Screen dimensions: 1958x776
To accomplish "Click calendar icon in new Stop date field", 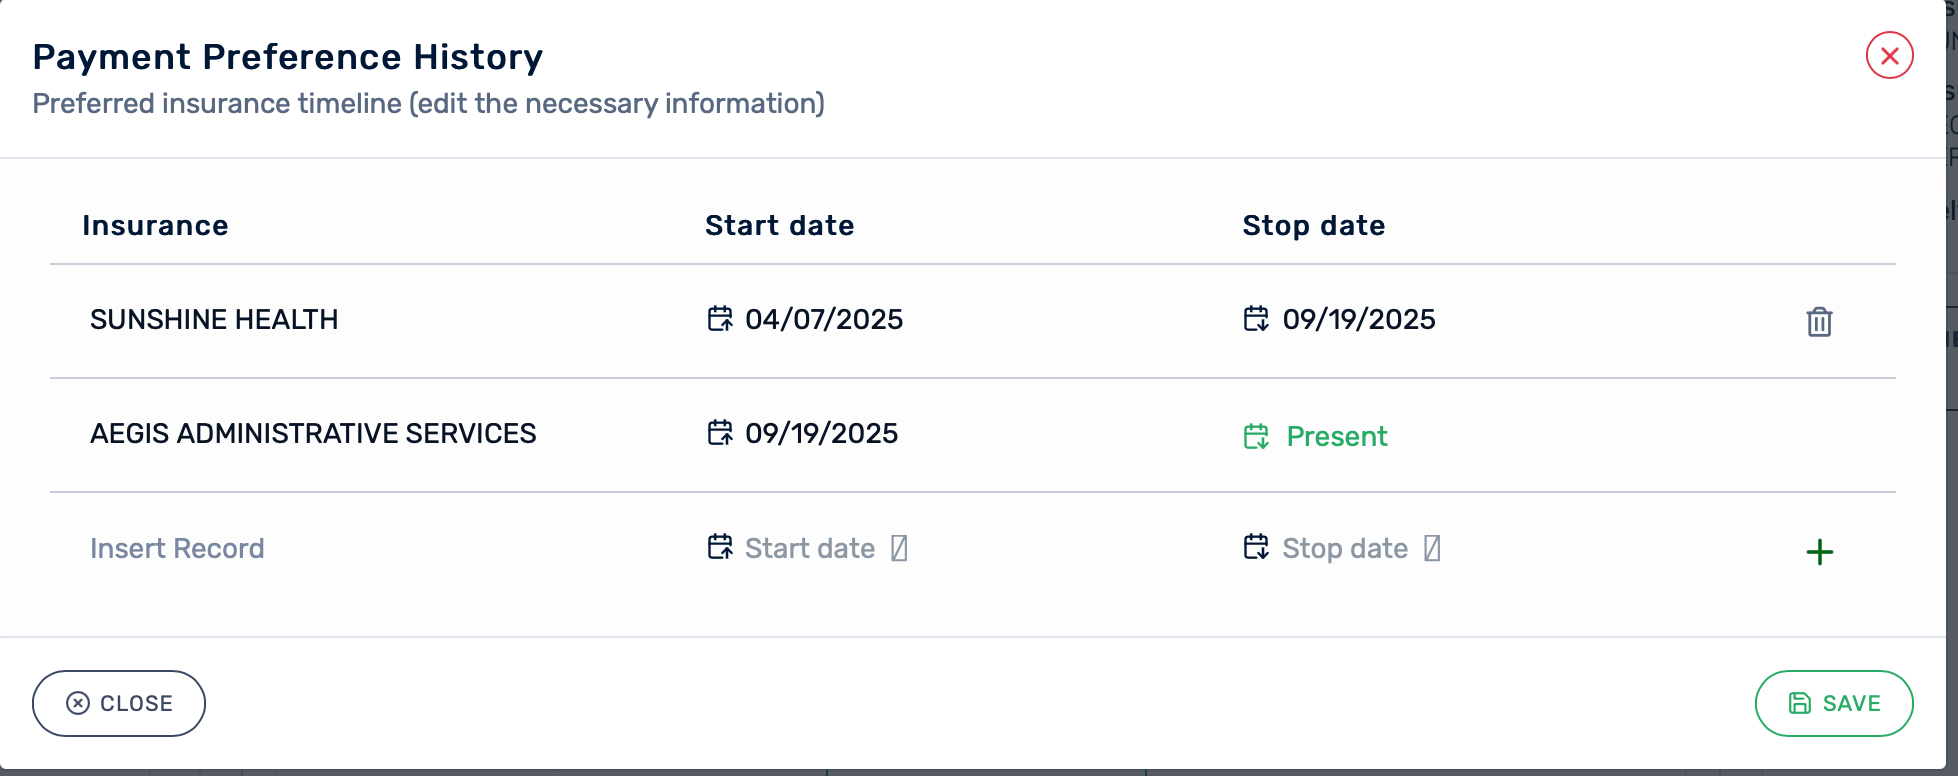I will point(1256,547).
